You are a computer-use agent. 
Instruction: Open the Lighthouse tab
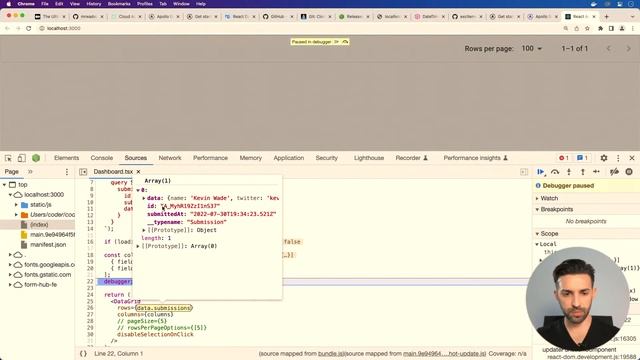[x=369, y=158]
